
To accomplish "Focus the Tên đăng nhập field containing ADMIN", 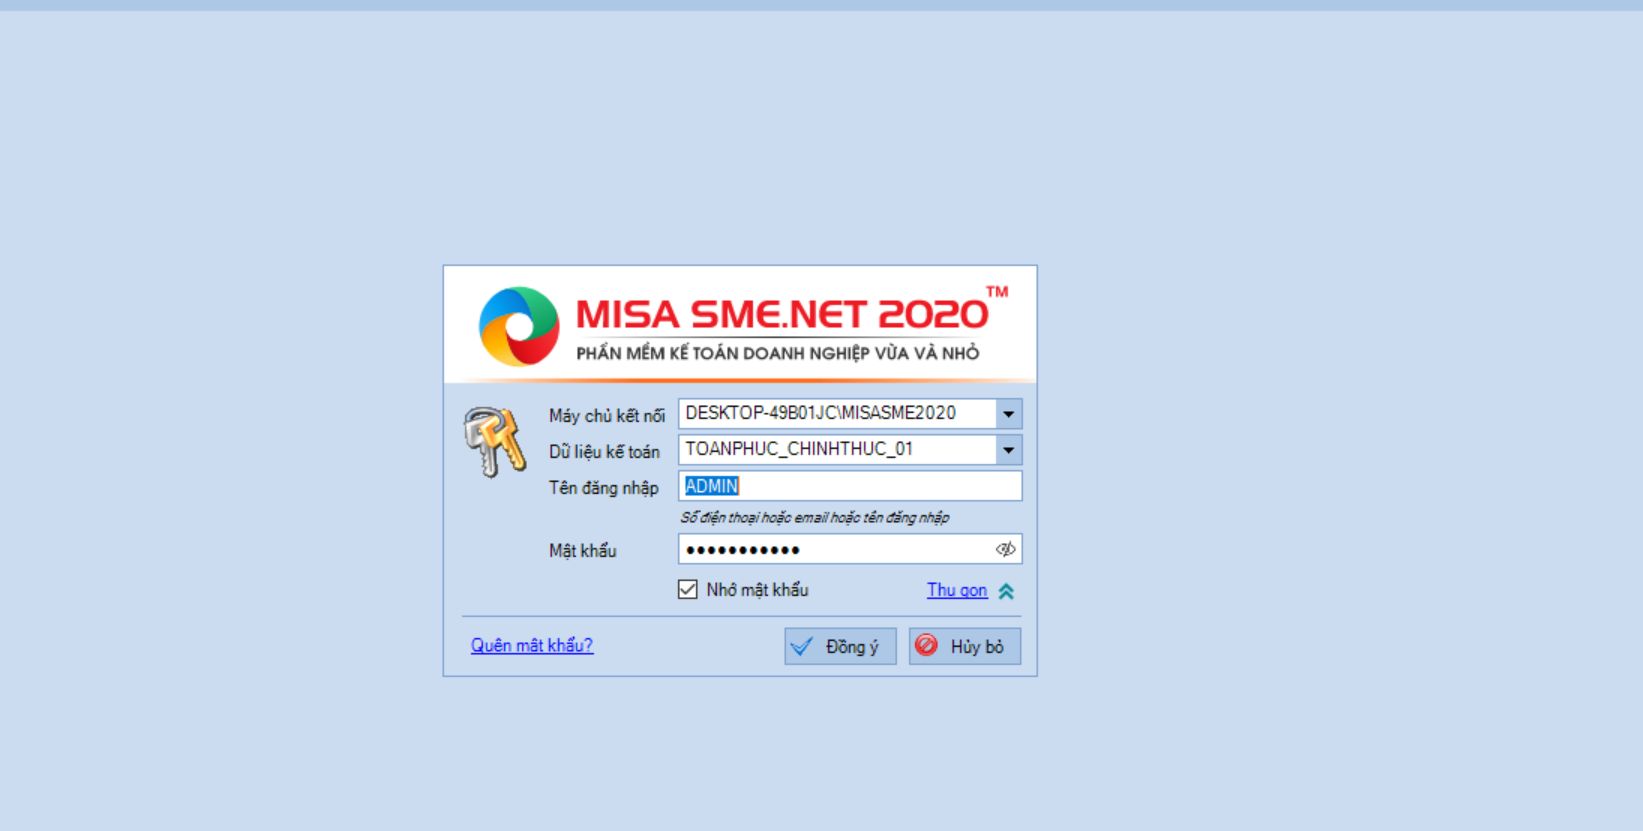I will click(850, 486).
